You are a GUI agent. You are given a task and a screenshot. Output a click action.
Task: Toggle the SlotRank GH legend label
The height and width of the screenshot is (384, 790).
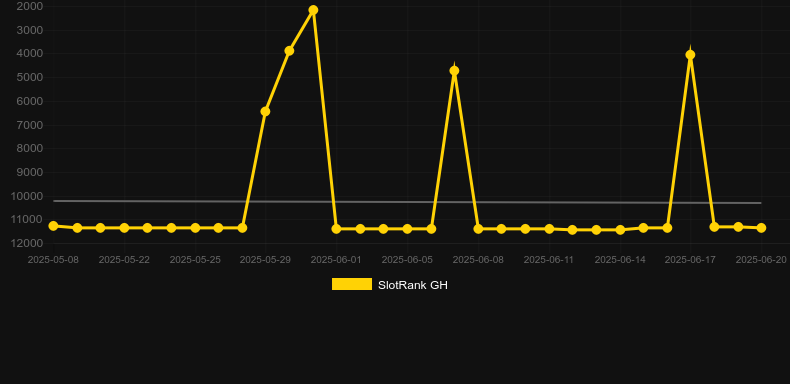[x=413, y=285]
